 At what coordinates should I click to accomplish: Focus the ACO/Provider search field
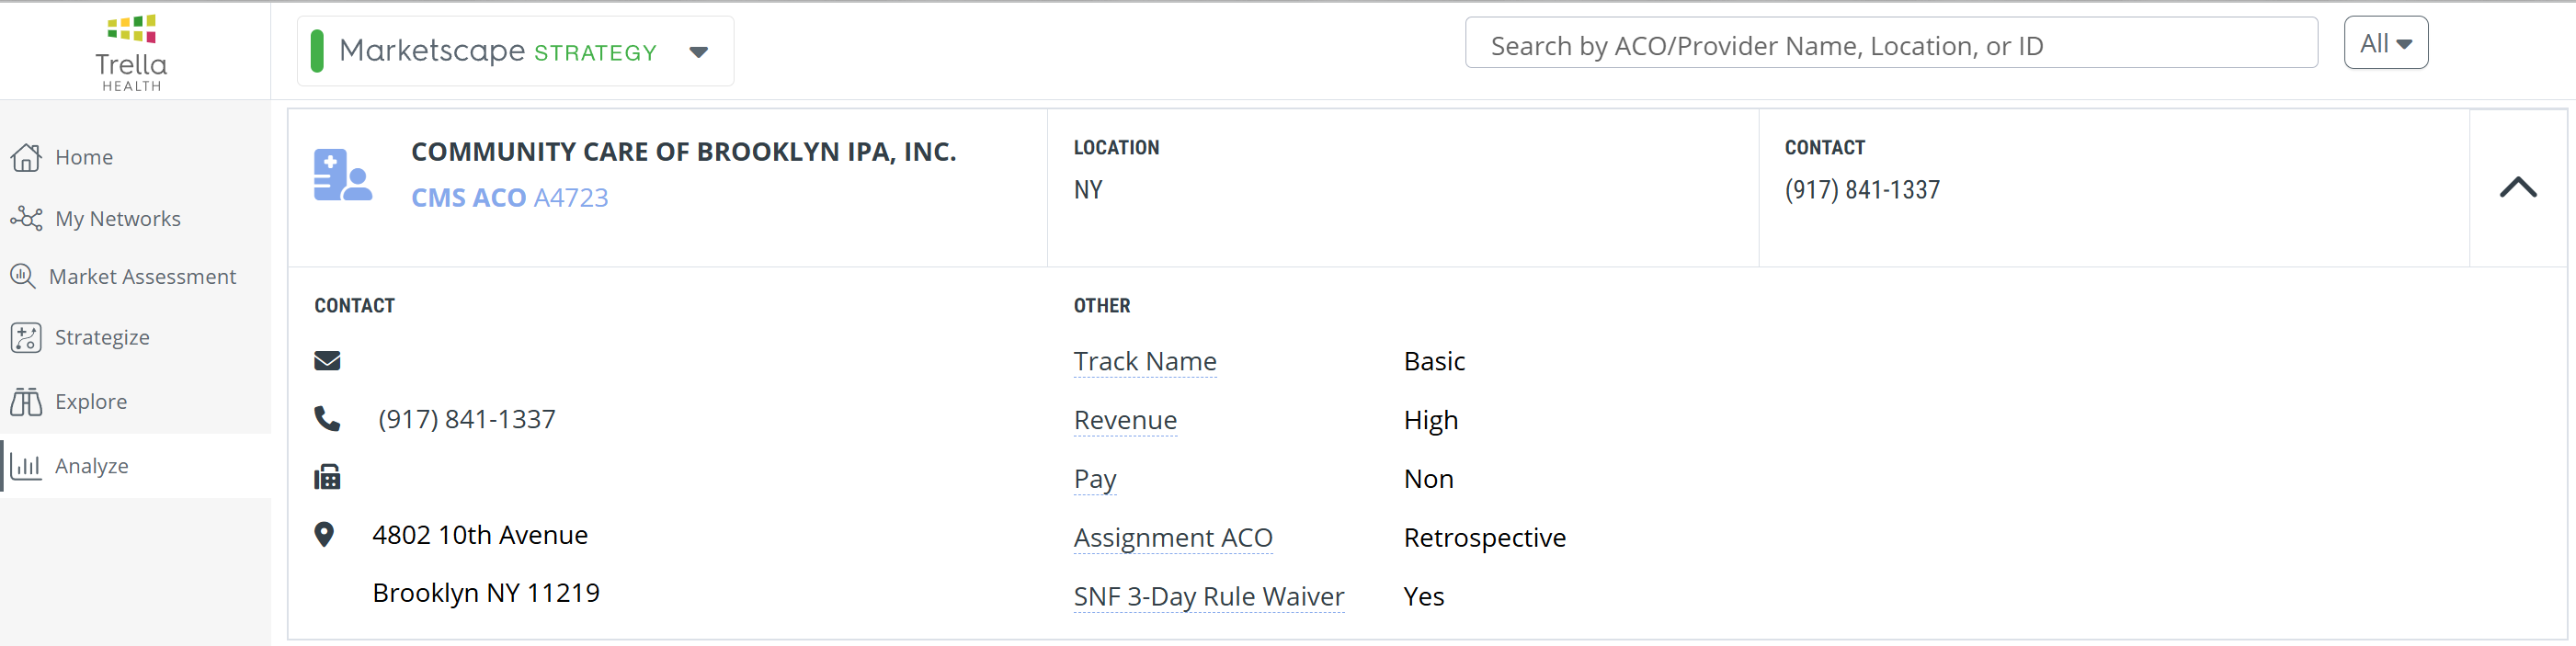click(1890, 45)
